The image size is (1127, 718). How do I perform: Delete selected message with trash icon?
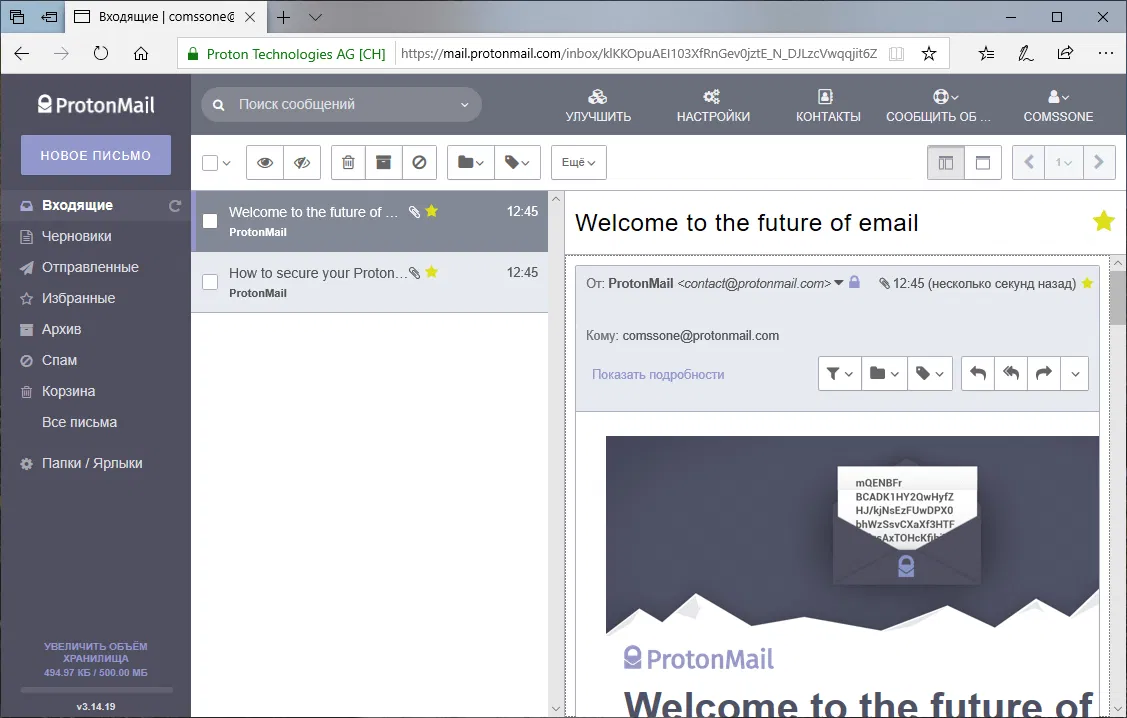pyautogui.click(x=348, y=162)
